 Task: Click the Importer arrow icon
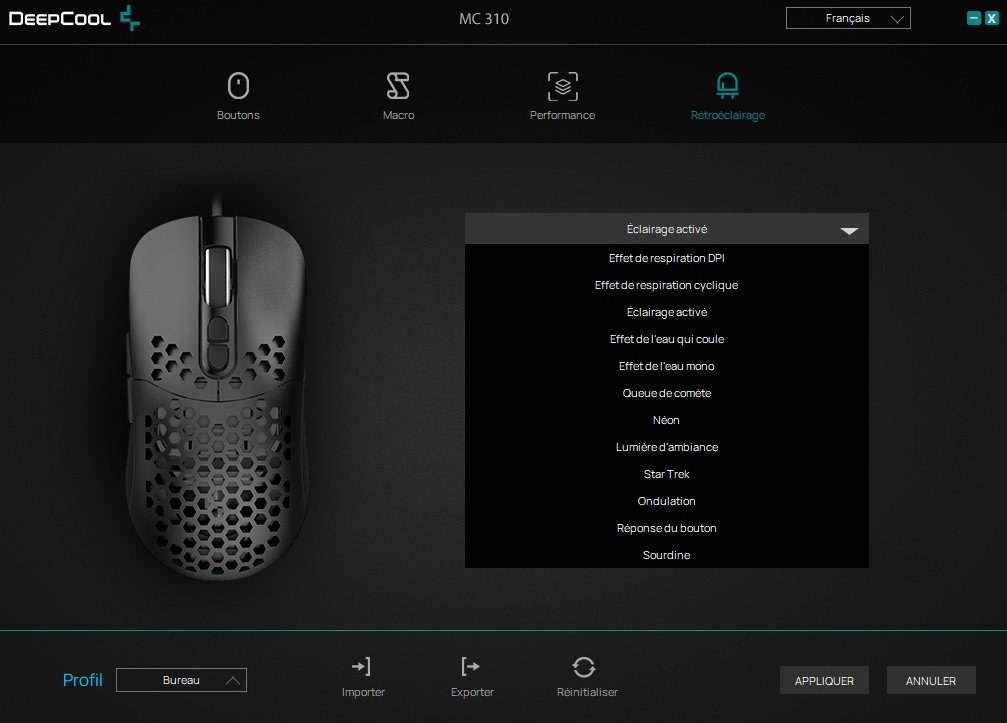point(362,666)
